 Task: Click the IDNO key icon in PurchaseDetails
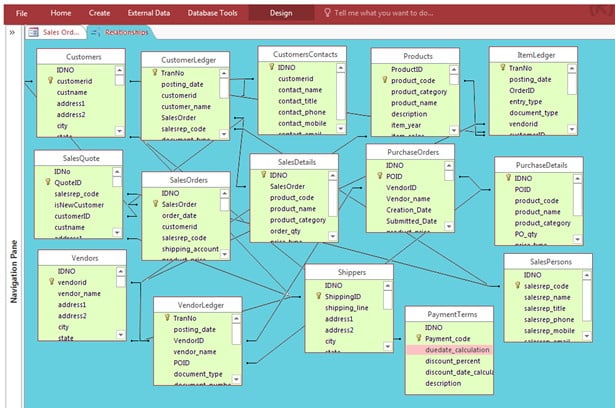pyautogui.click(x=508, y=177)
